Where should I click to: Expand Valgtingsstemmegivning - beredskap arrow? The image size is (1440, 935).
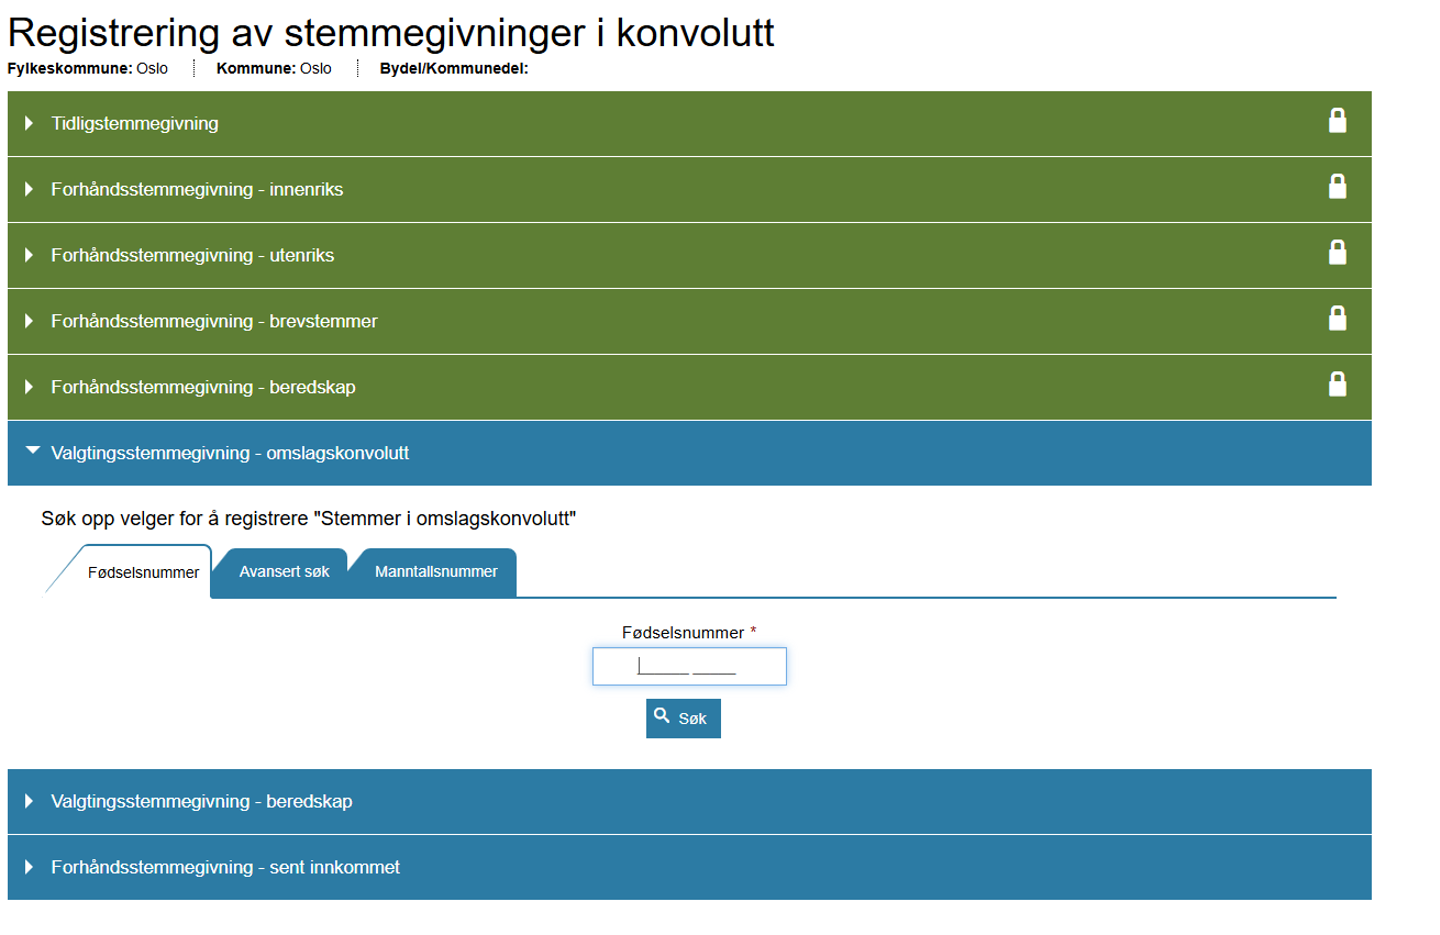[29, 801]
